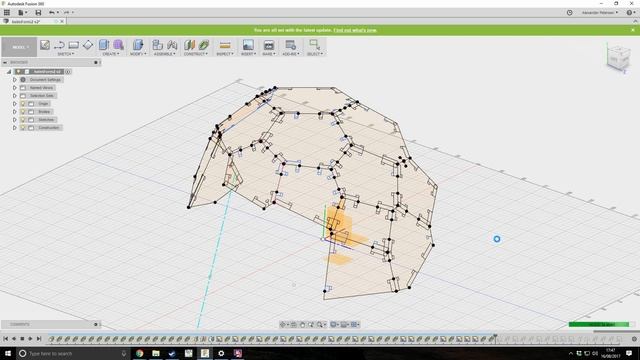The image size is (640, 360).
Task: Select the Insert image tool icon
Action: tap(248, 45)
